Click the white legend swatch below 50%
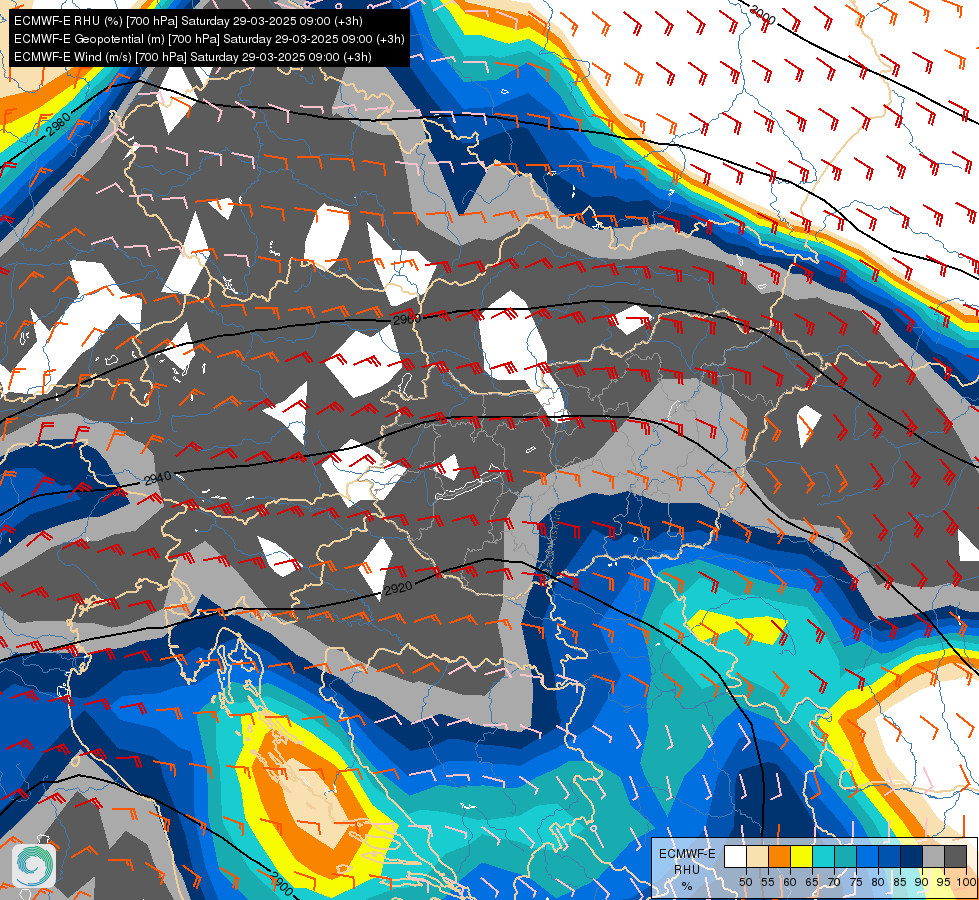 tap(735, 856)
